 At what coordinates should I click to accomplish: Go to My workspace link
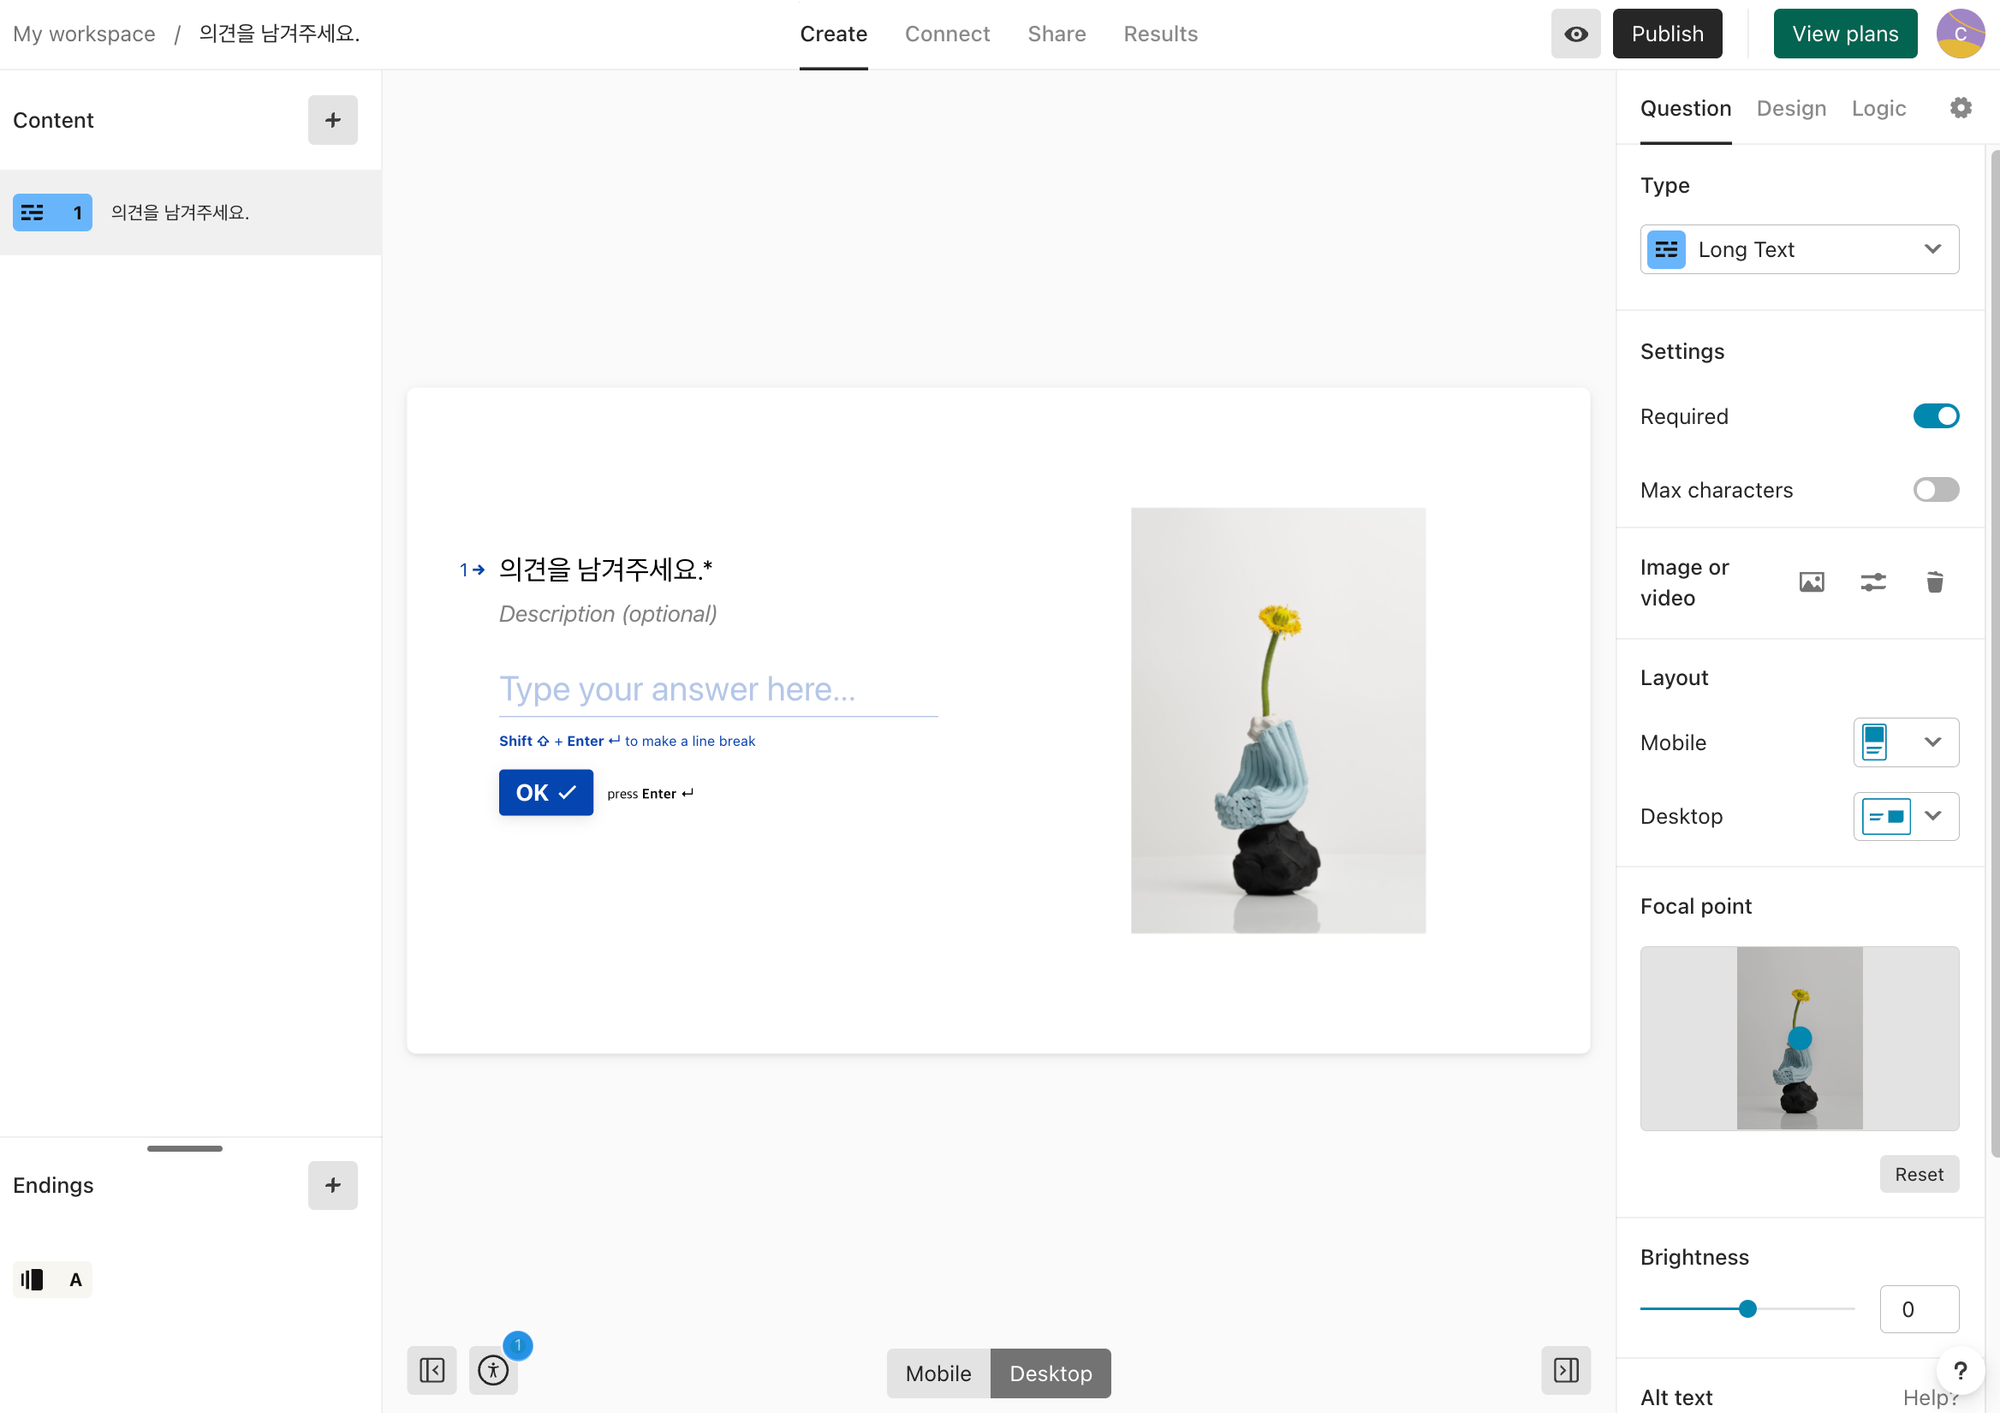click(84, 34)
